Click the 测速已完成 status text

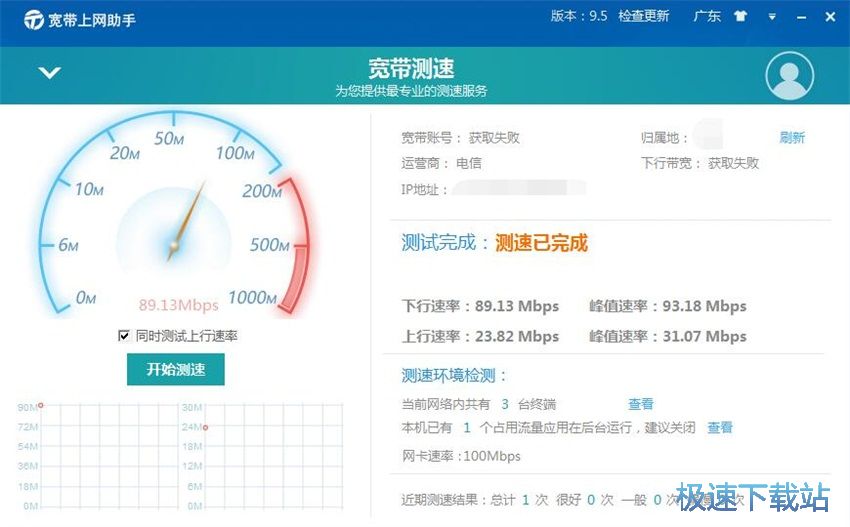542,243
